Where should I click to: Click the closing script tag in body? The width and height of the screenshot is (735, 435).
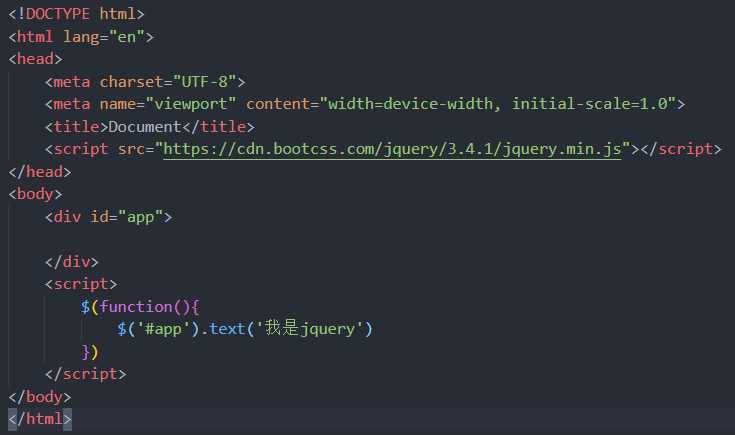point(86,374)
